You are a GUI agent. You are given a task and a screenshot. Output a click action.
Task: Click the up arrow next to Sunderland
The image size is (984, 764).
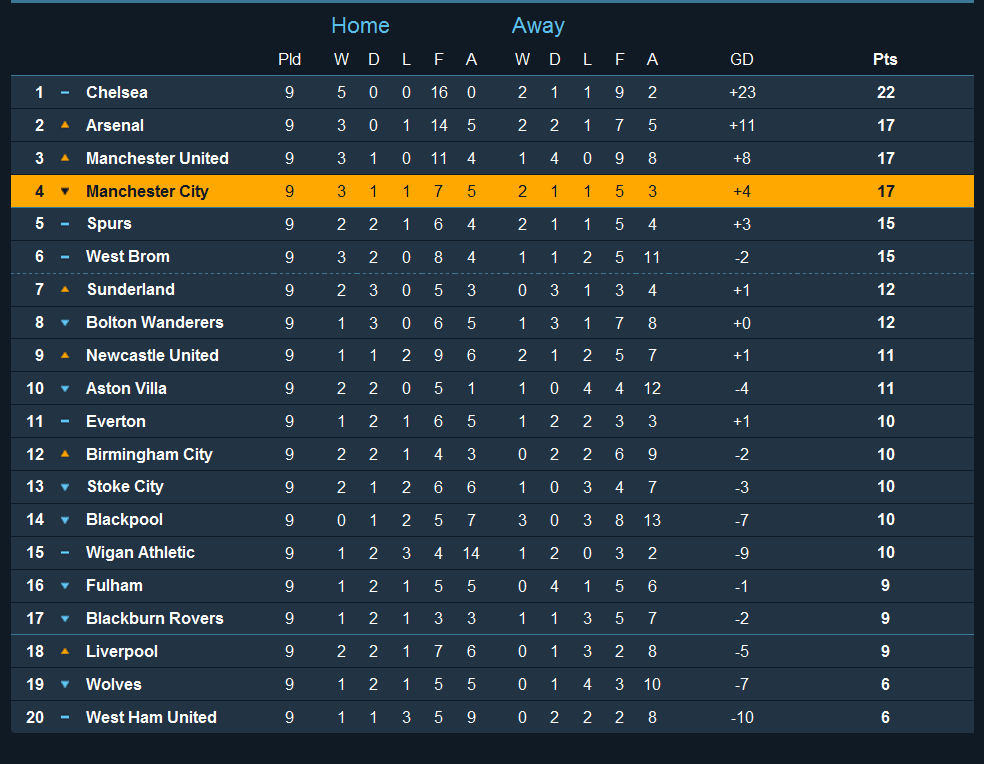coord(65,289)
